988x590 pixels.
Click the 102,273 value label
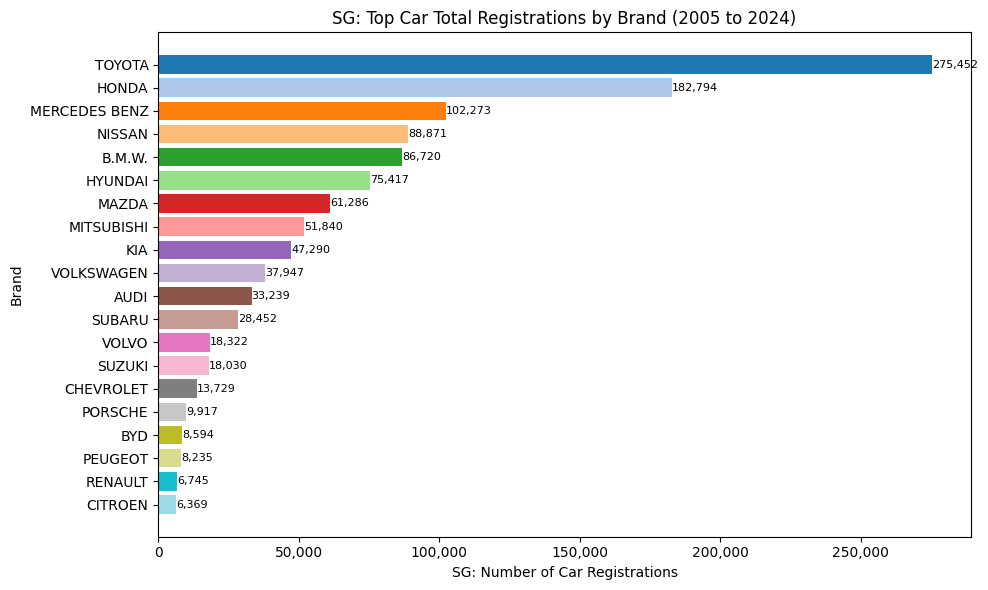pyautogui.click(x=468, y=110)
